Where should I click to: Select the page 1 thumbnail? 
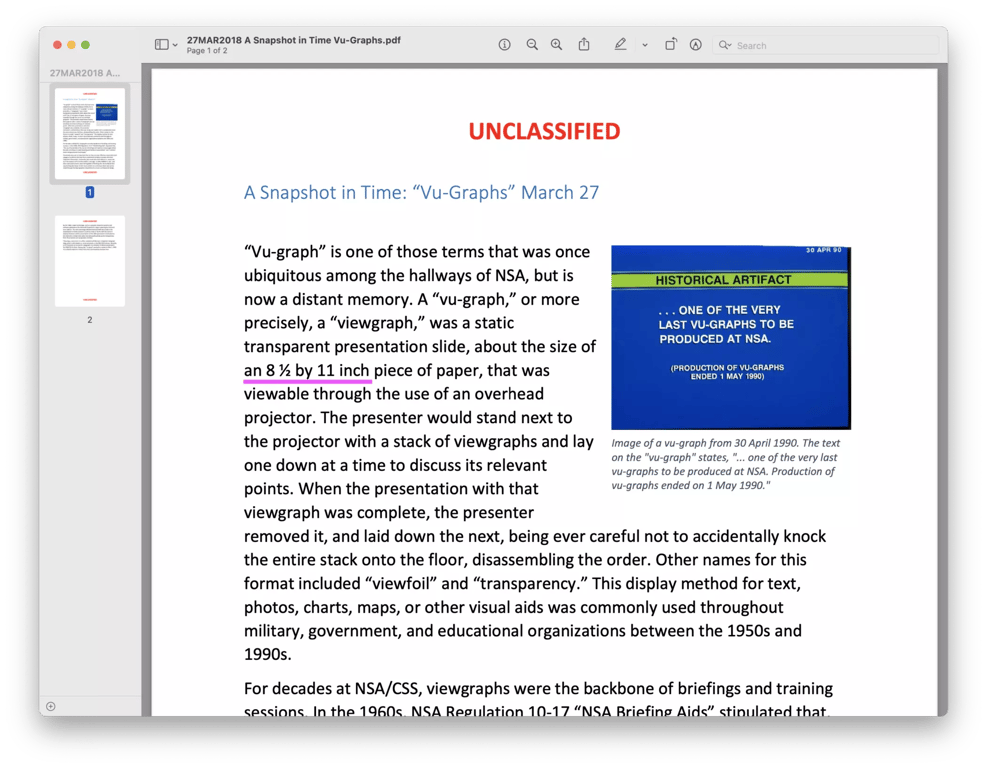tap(90, 133)
